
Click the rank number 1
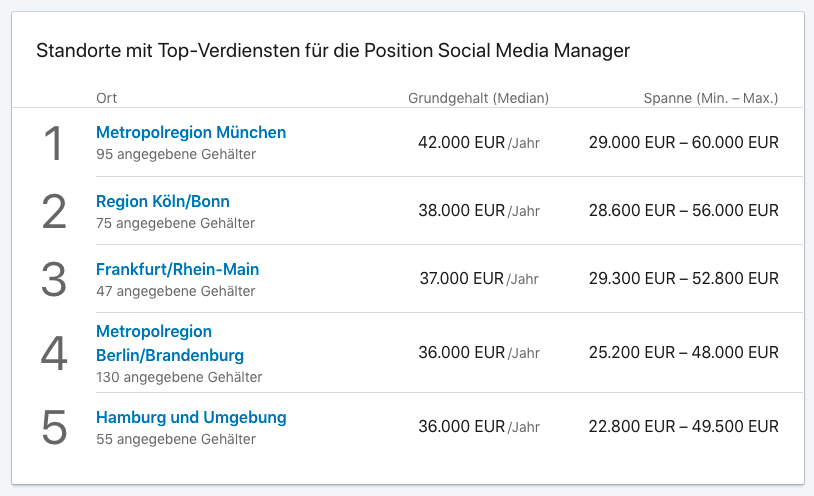coord(54,143)
